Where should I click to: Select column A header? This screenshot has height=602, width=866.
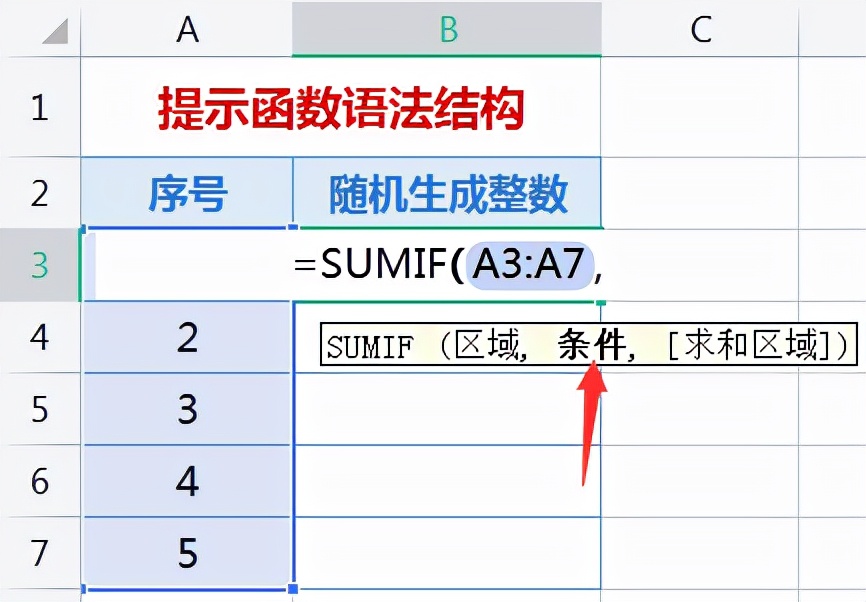tap(187, 30)
